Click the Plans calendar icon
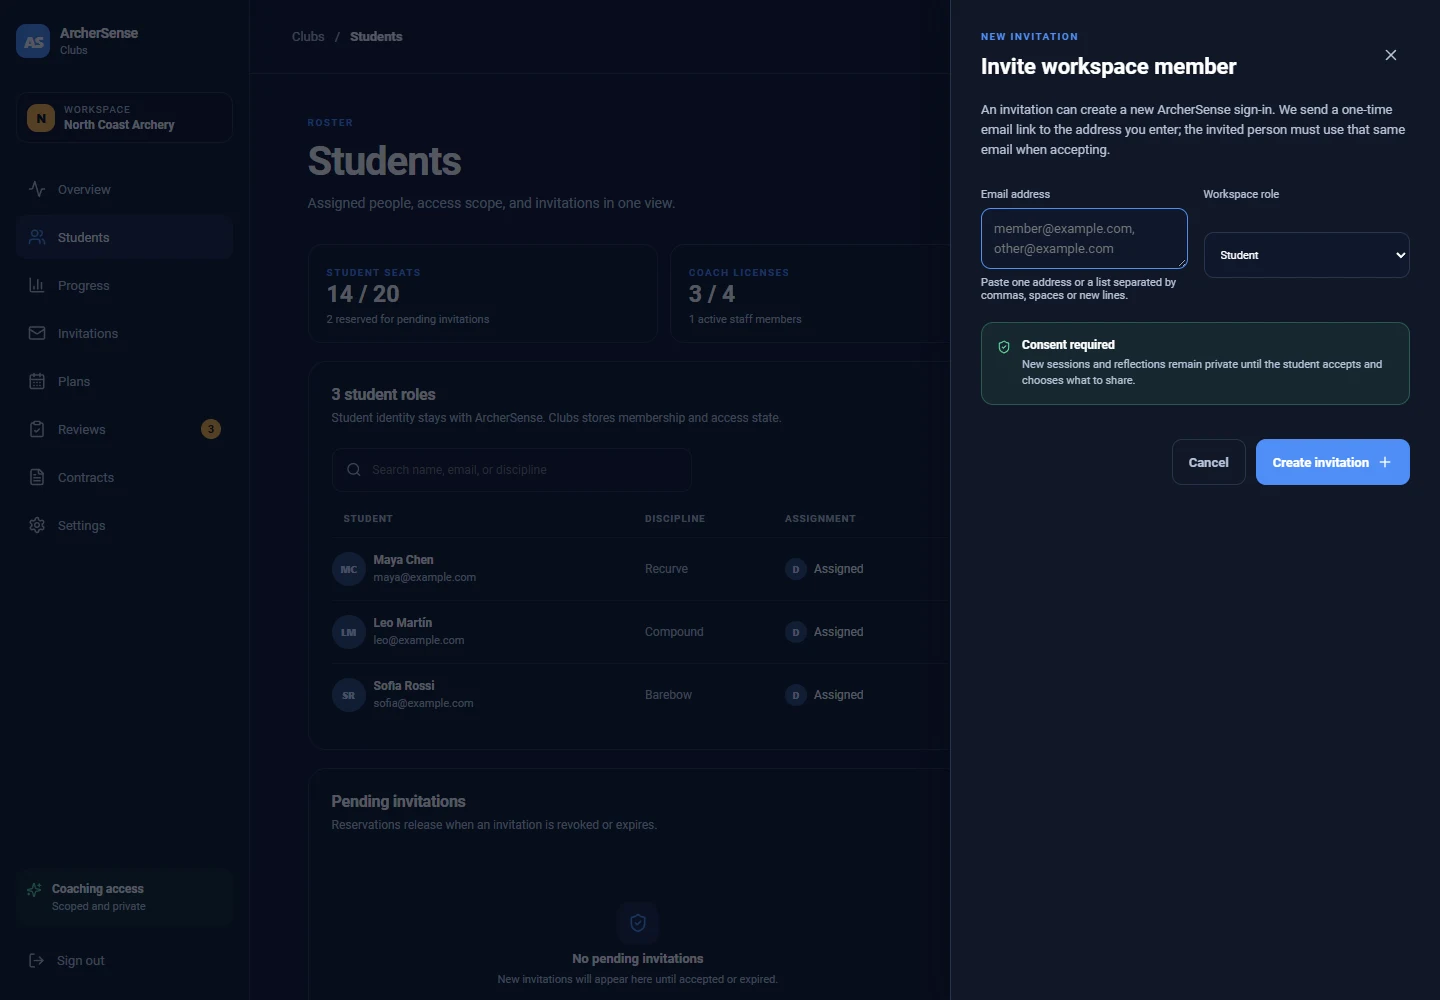The width and height of the screenshot is (1440, 1000). (x=37, y=381)
